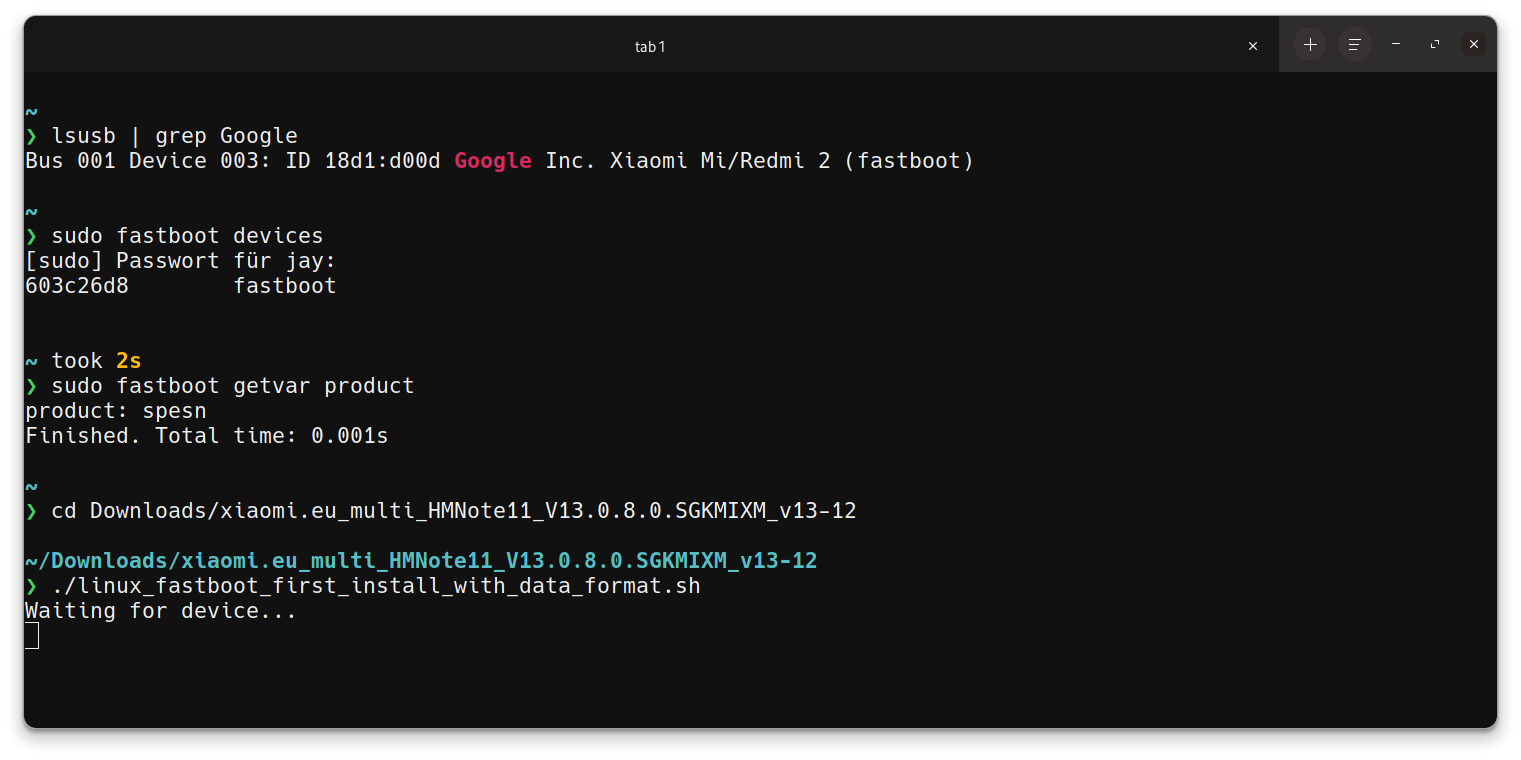Minimize the terminal window
The height and width of the screenshot is (760, 1521).
(1396, 44)
